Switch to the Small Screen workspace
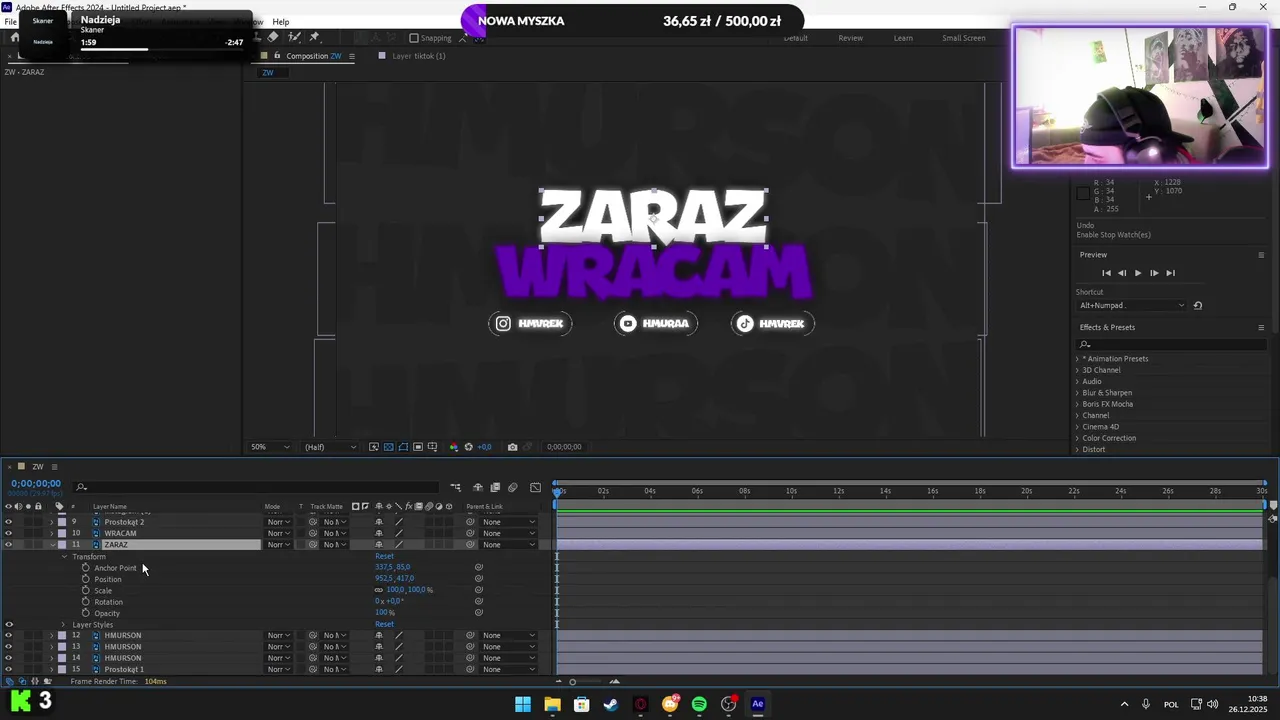This screenshot has height=720, width=1280. click(964, 38)
